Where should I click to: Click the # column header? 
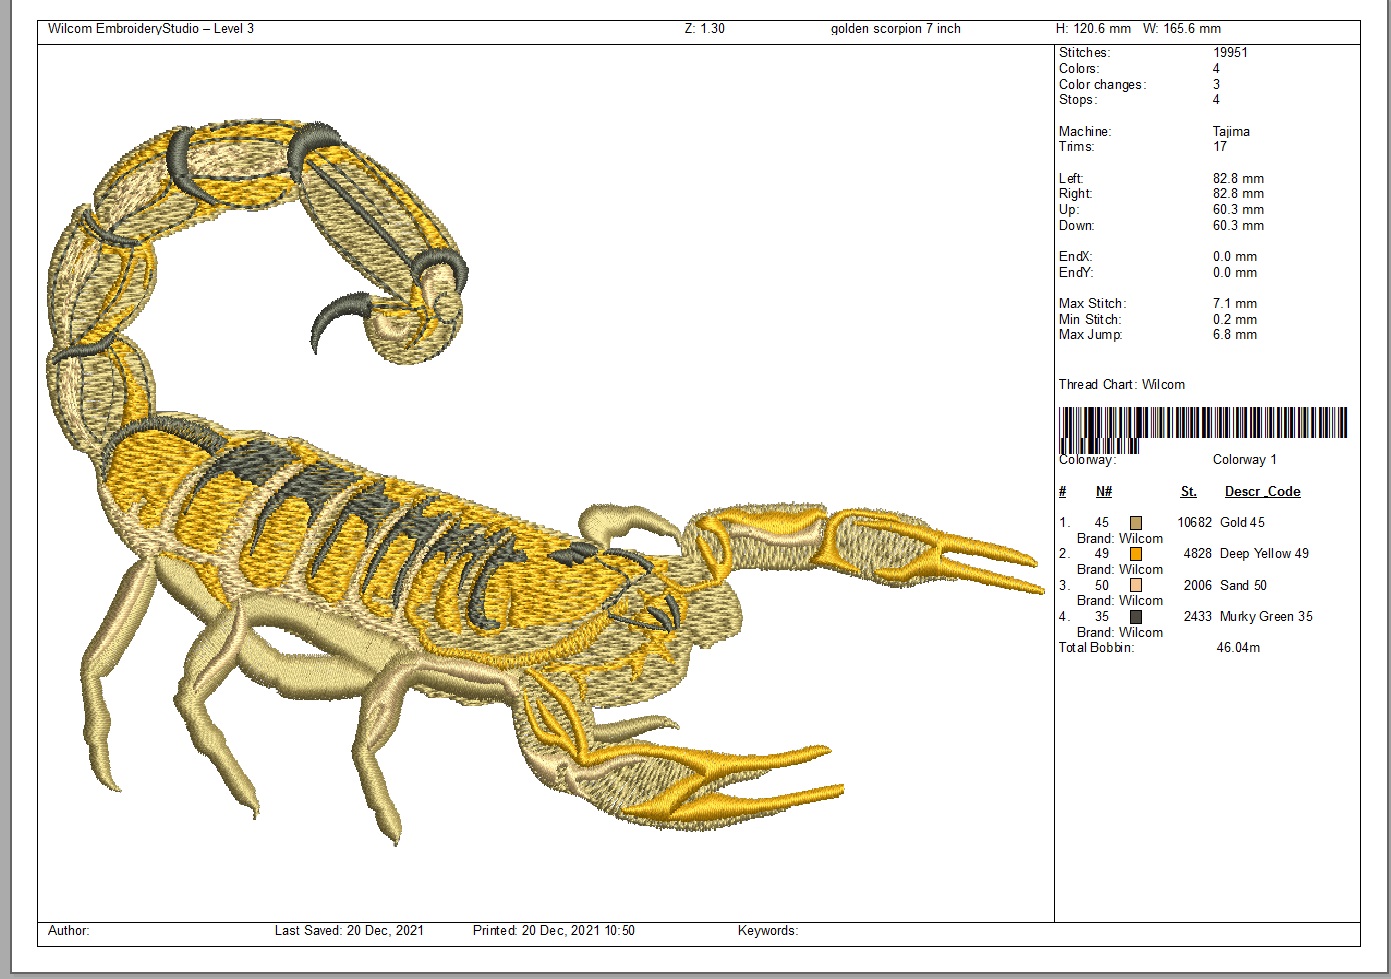1063,492
